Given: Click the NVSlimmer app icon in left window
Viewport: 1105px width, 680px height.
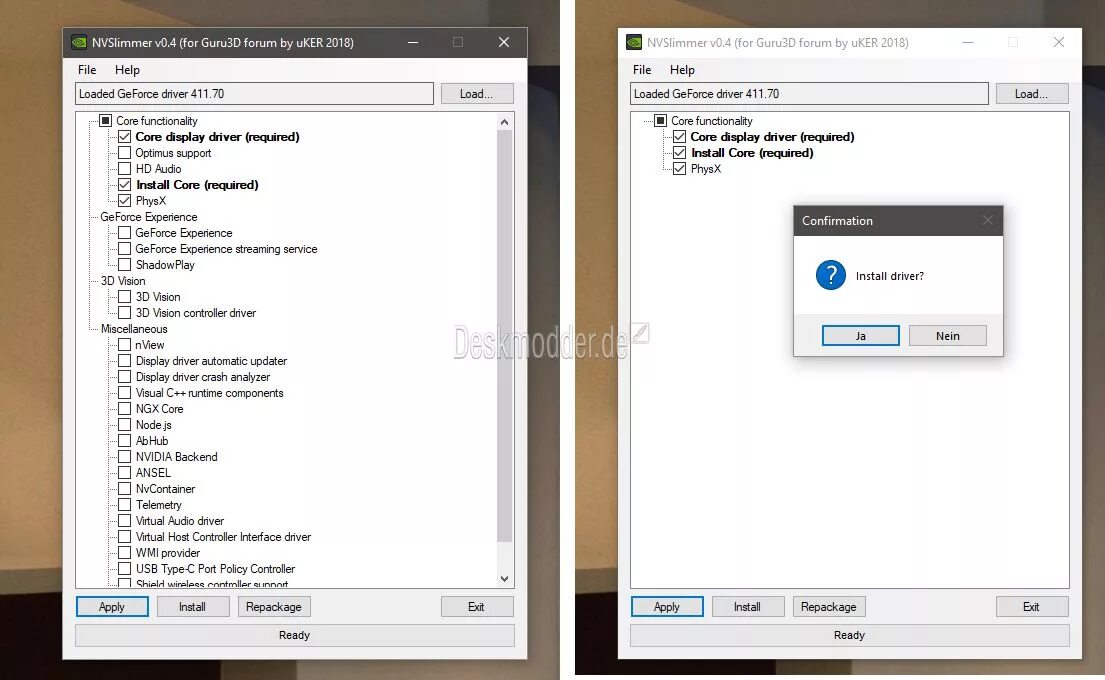Looking at the screenshot, I should click(x=80, y=42).
